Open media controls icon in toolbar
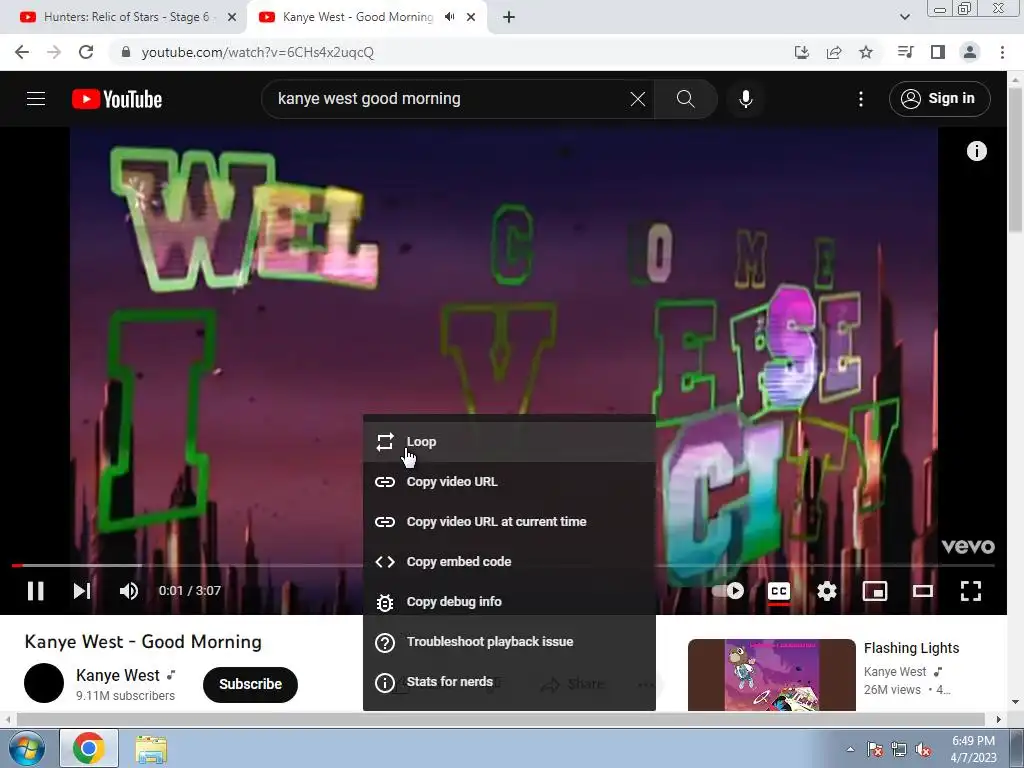Screen dimensions: 1024x768 click(905, 52)
